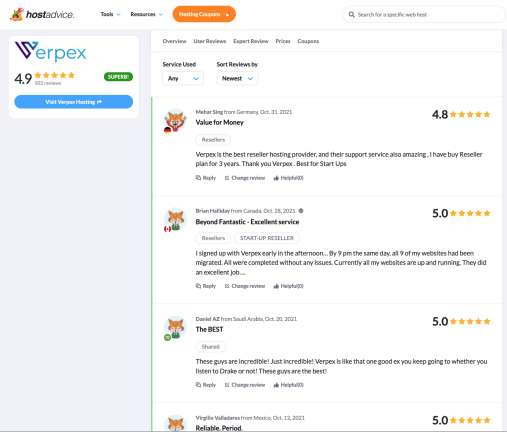507x432 pixels.
Task: Click the Shared tag under The BEST
Action: (x=211, y=347)
